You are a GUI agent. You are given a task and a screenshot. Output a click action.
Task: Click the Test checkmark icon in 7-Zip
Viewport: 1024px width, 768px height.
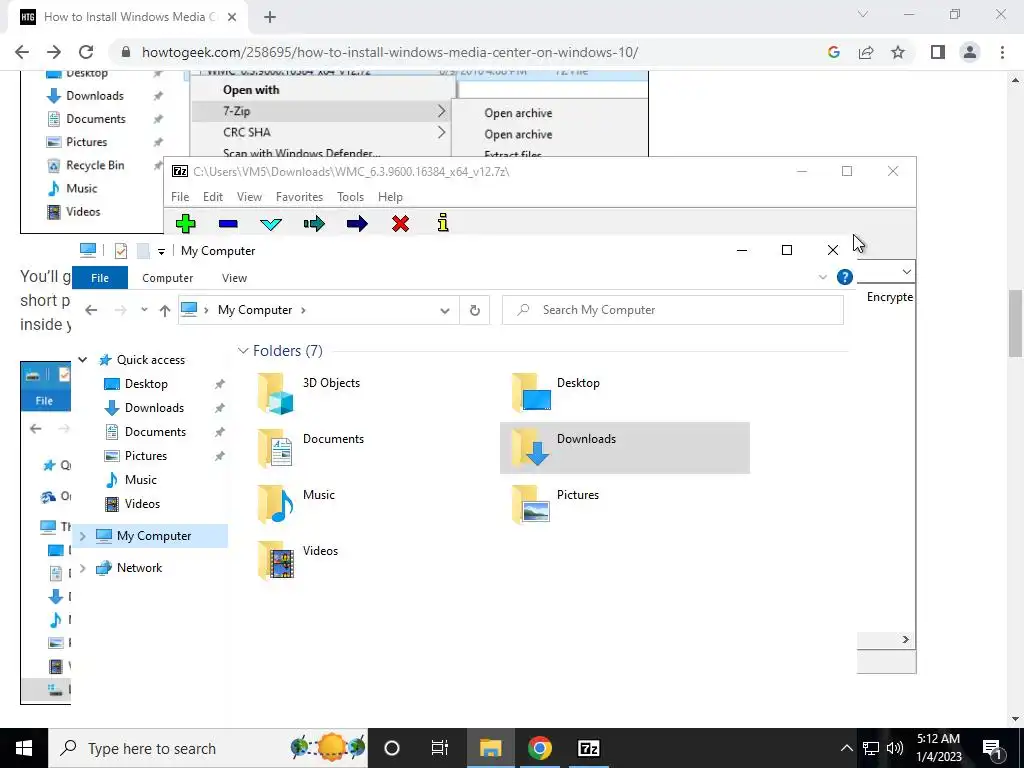point(271,224)
